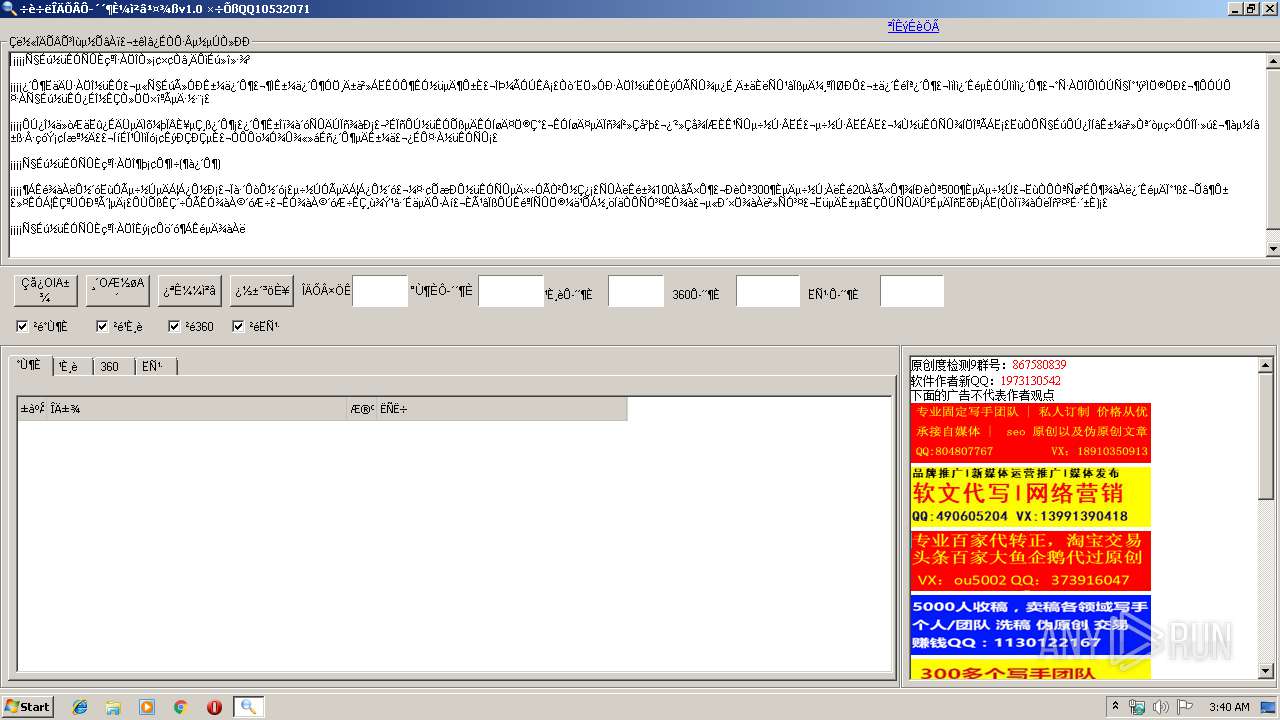This screenshot has height=720, width=1280.
Task: Select the running magnifier app on taskbar
Action: (248, 707)
